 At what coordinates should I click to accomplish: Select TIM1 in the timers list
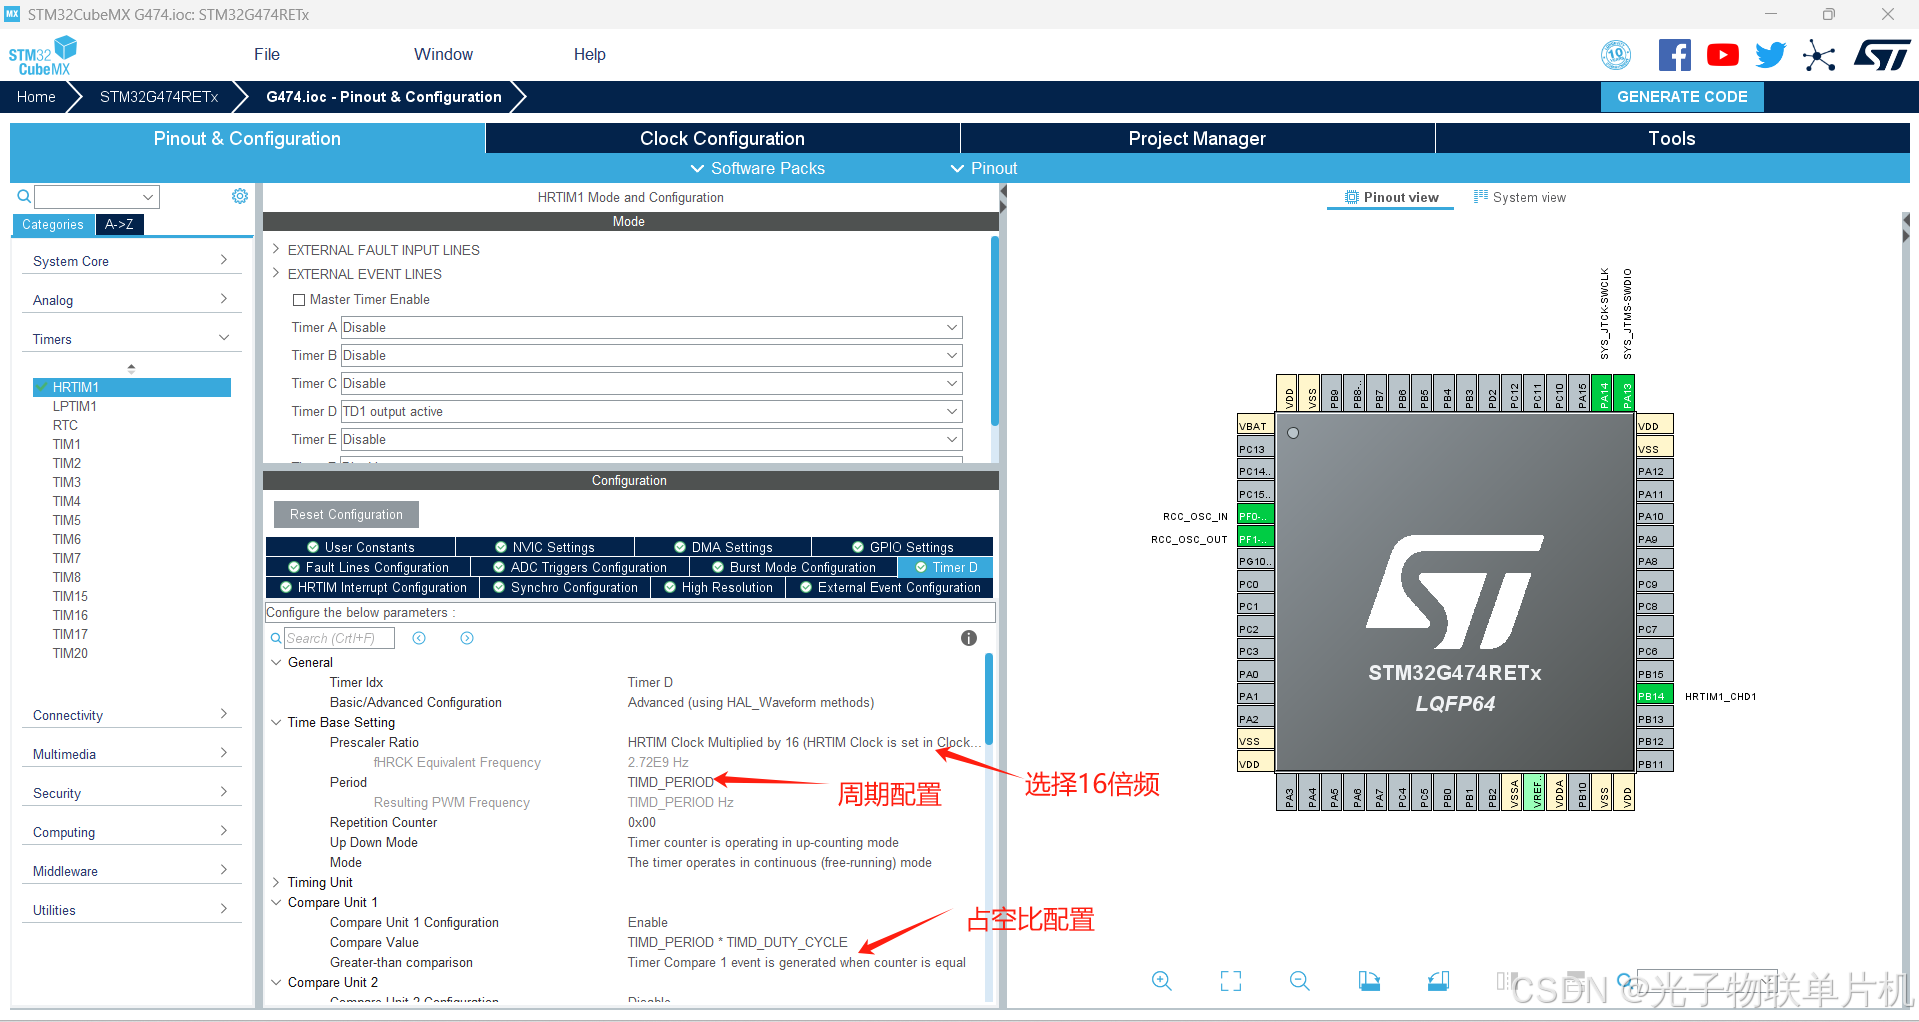(67, 444)
